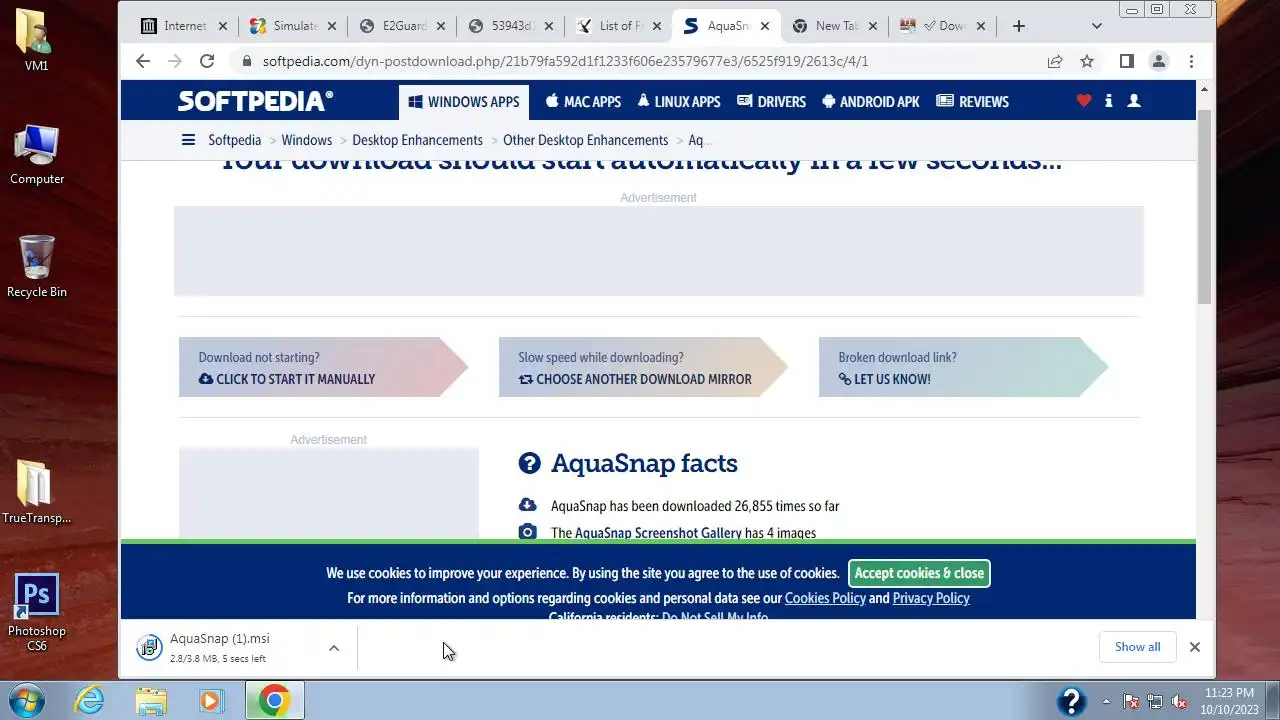This screenshot has height=720, width=1280.
Task: Expand the AquaSnap download options arrow
Action: tap(334, 647)
